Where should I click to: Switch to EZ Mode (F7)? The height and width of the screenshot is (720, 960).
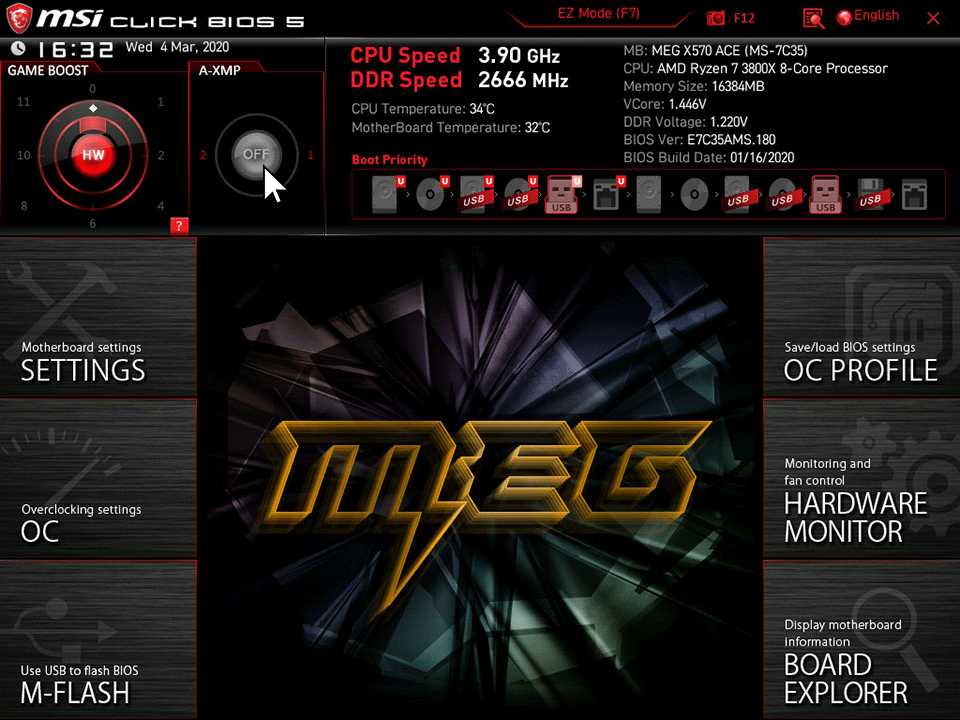point(600,13)
